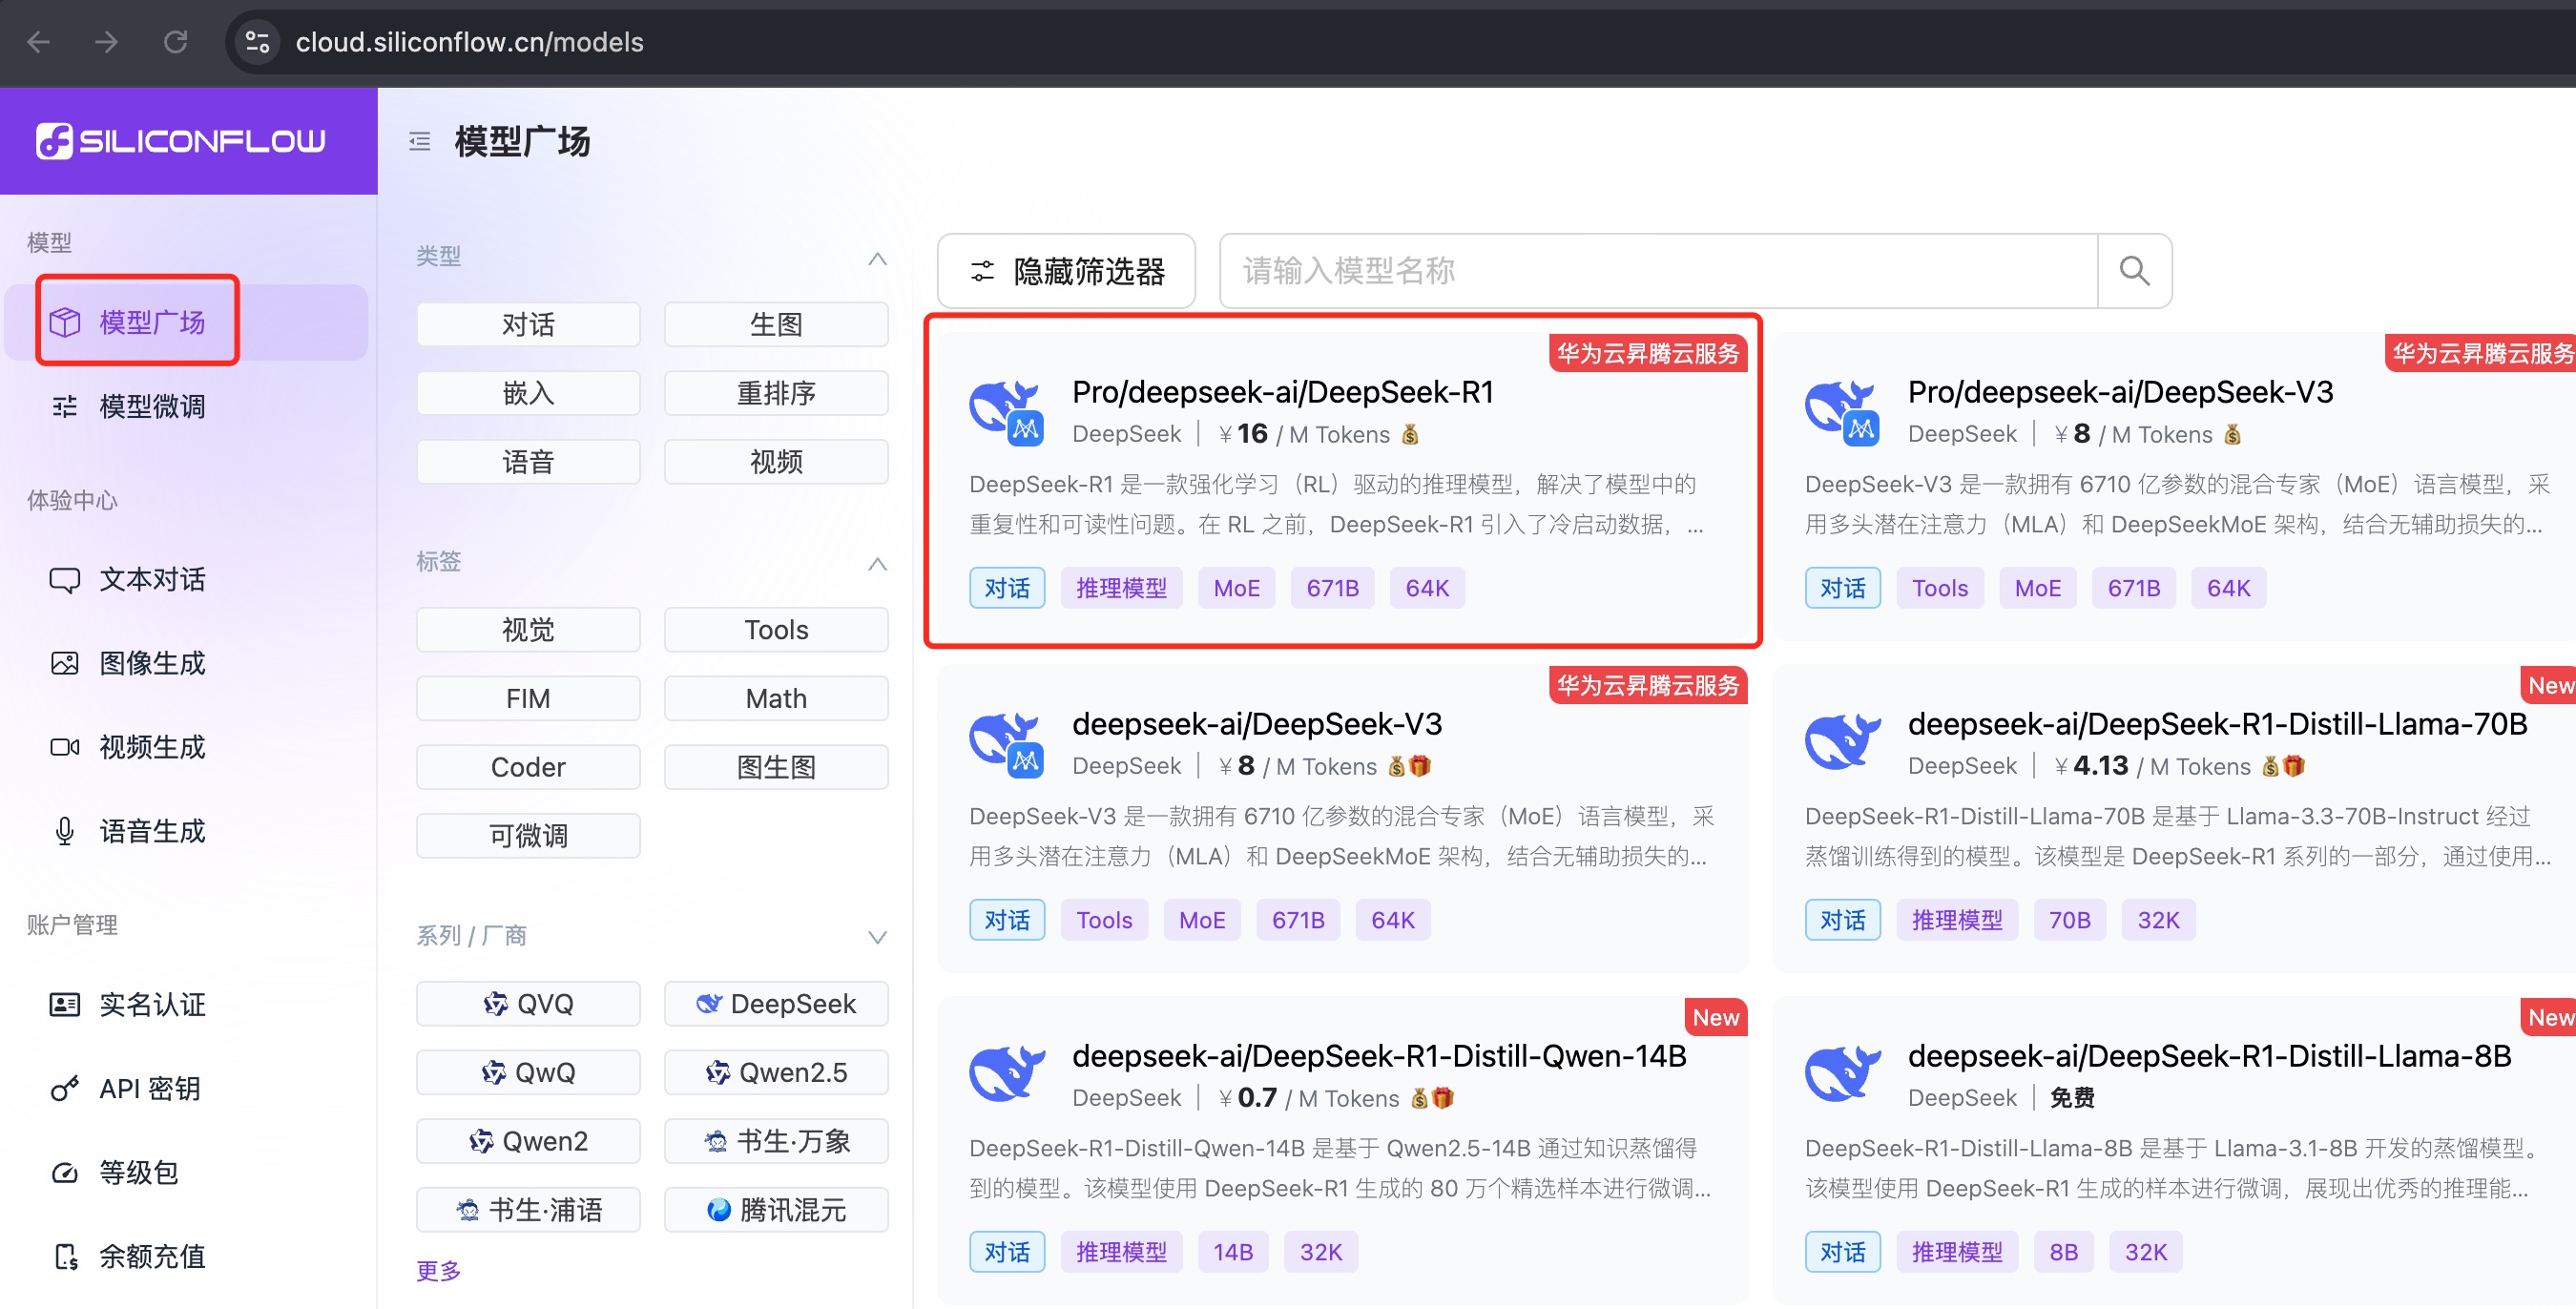Select the FIM tag filter

pos(528,698)
